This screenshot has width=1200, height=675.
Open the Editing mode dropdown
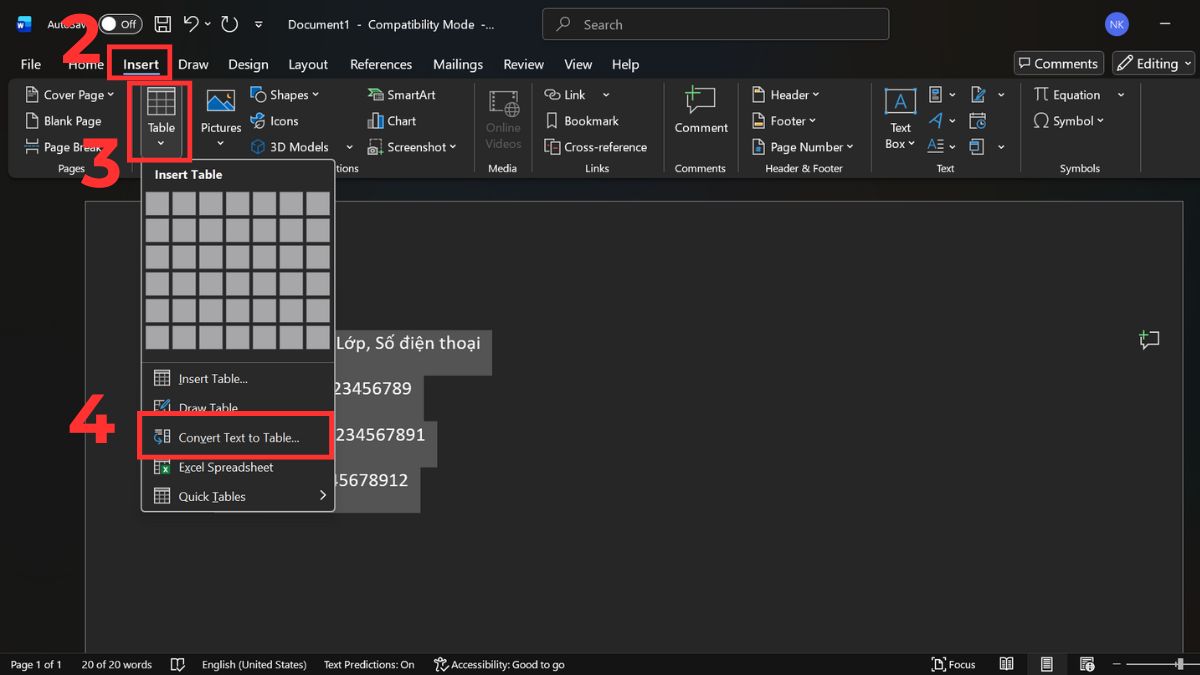(1153, 63)
